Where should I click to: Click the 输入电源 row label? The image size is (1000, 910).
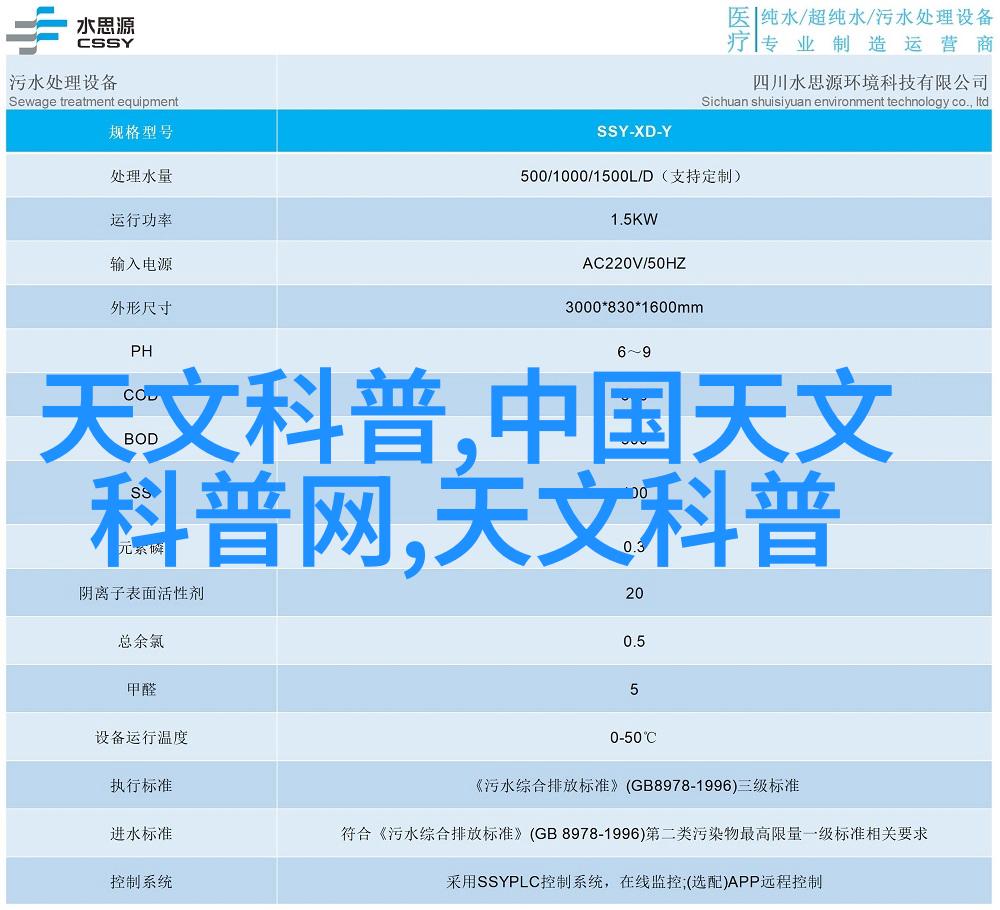141,264
